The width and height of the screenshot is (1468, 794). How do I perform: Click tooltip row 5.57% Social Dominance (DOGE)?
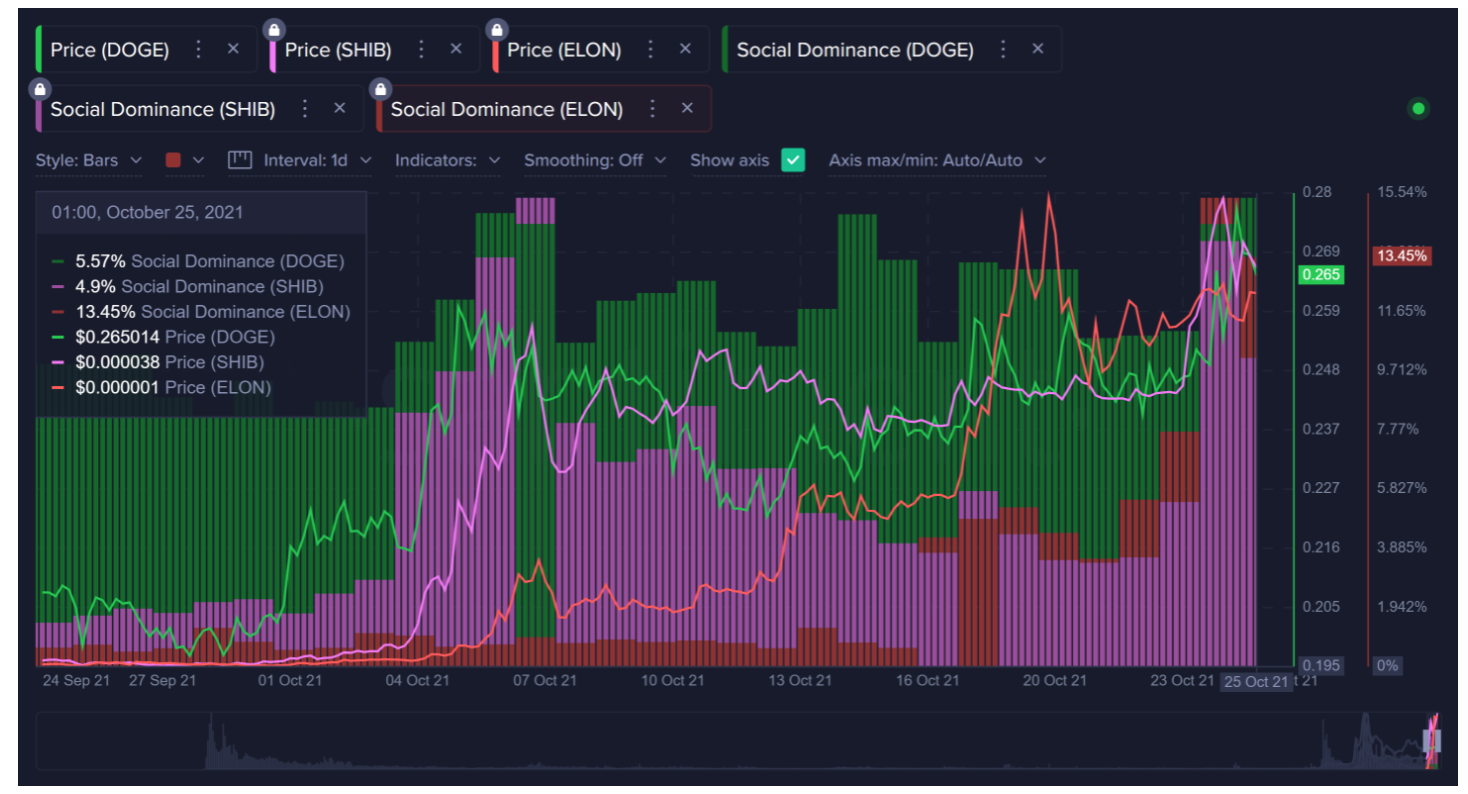(198, 261)
